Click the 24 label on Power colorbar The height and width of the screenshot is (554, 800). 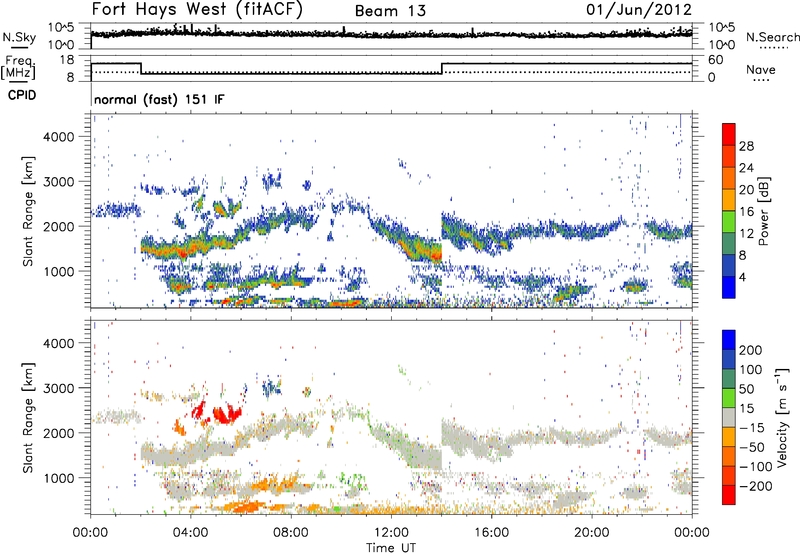click(746, 168)
